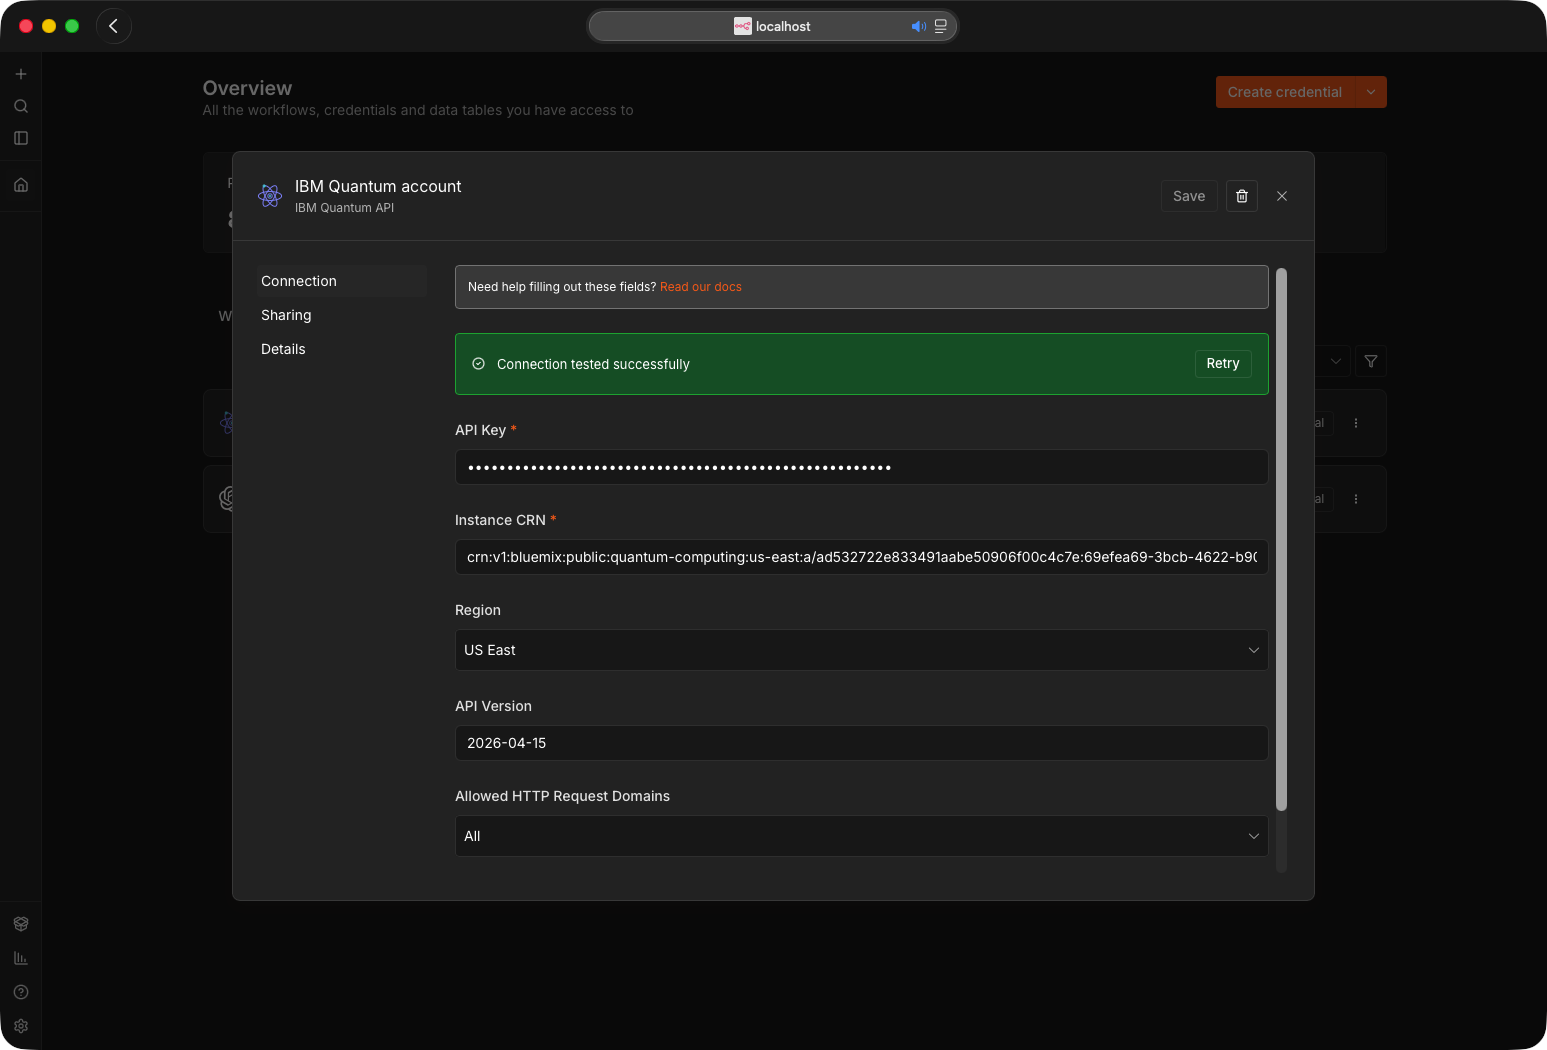1547x1050 pixels.
Task: Expand the Region dropdown showing US East
Action: tap(862, 650)
